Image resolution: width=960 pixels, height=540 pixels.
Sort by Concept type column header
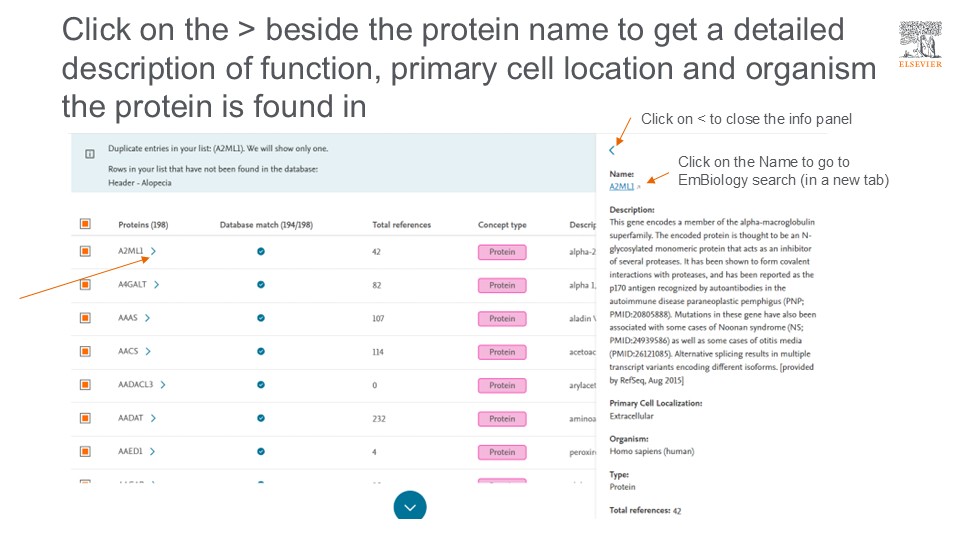(502, 225)
